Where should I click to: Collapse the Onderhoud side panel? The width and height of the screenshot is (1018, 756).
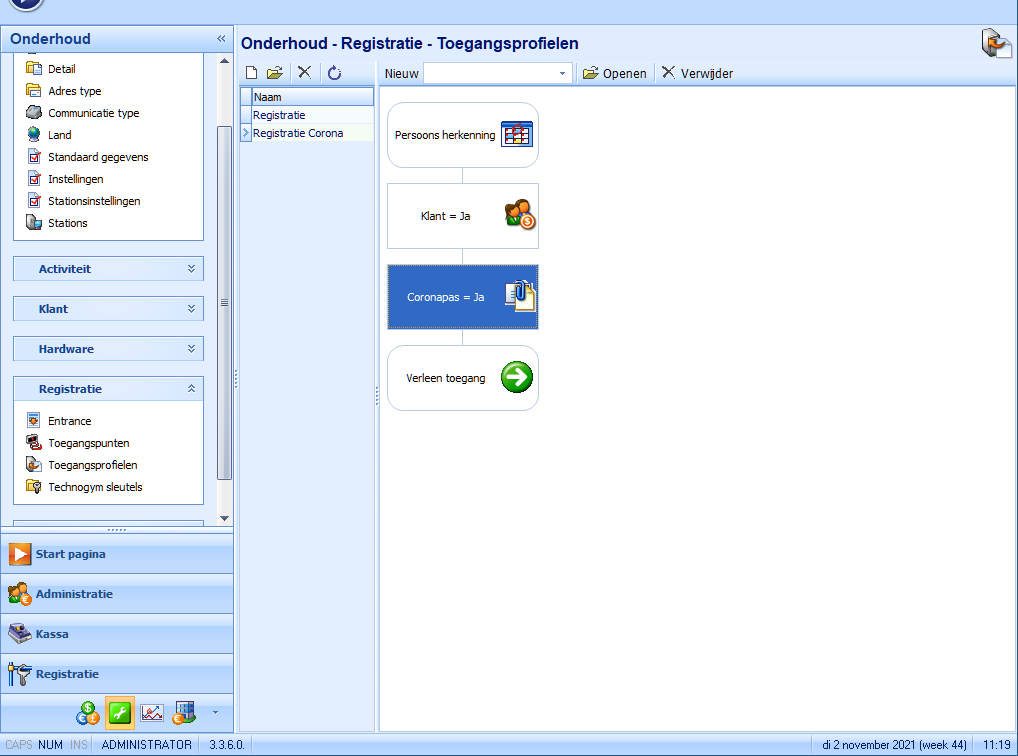(x=221, y=39)
